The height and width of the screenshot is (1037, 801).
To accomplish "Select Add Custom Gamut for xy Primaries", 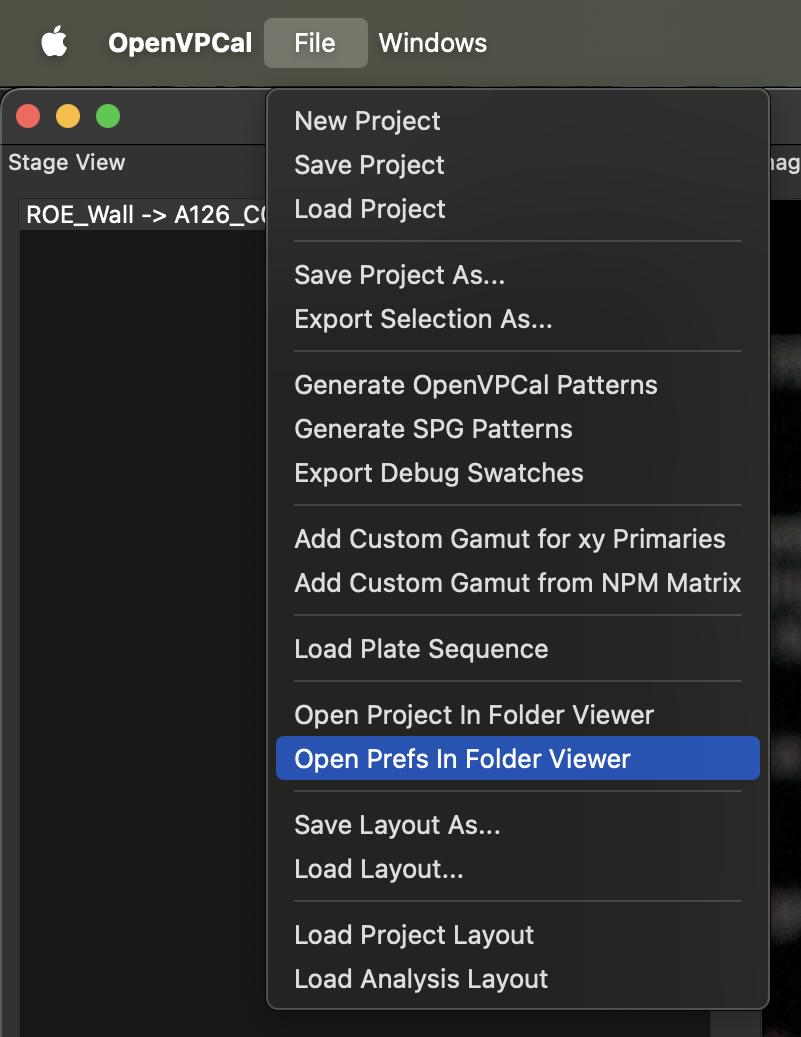I will click(x=518, y=539).
